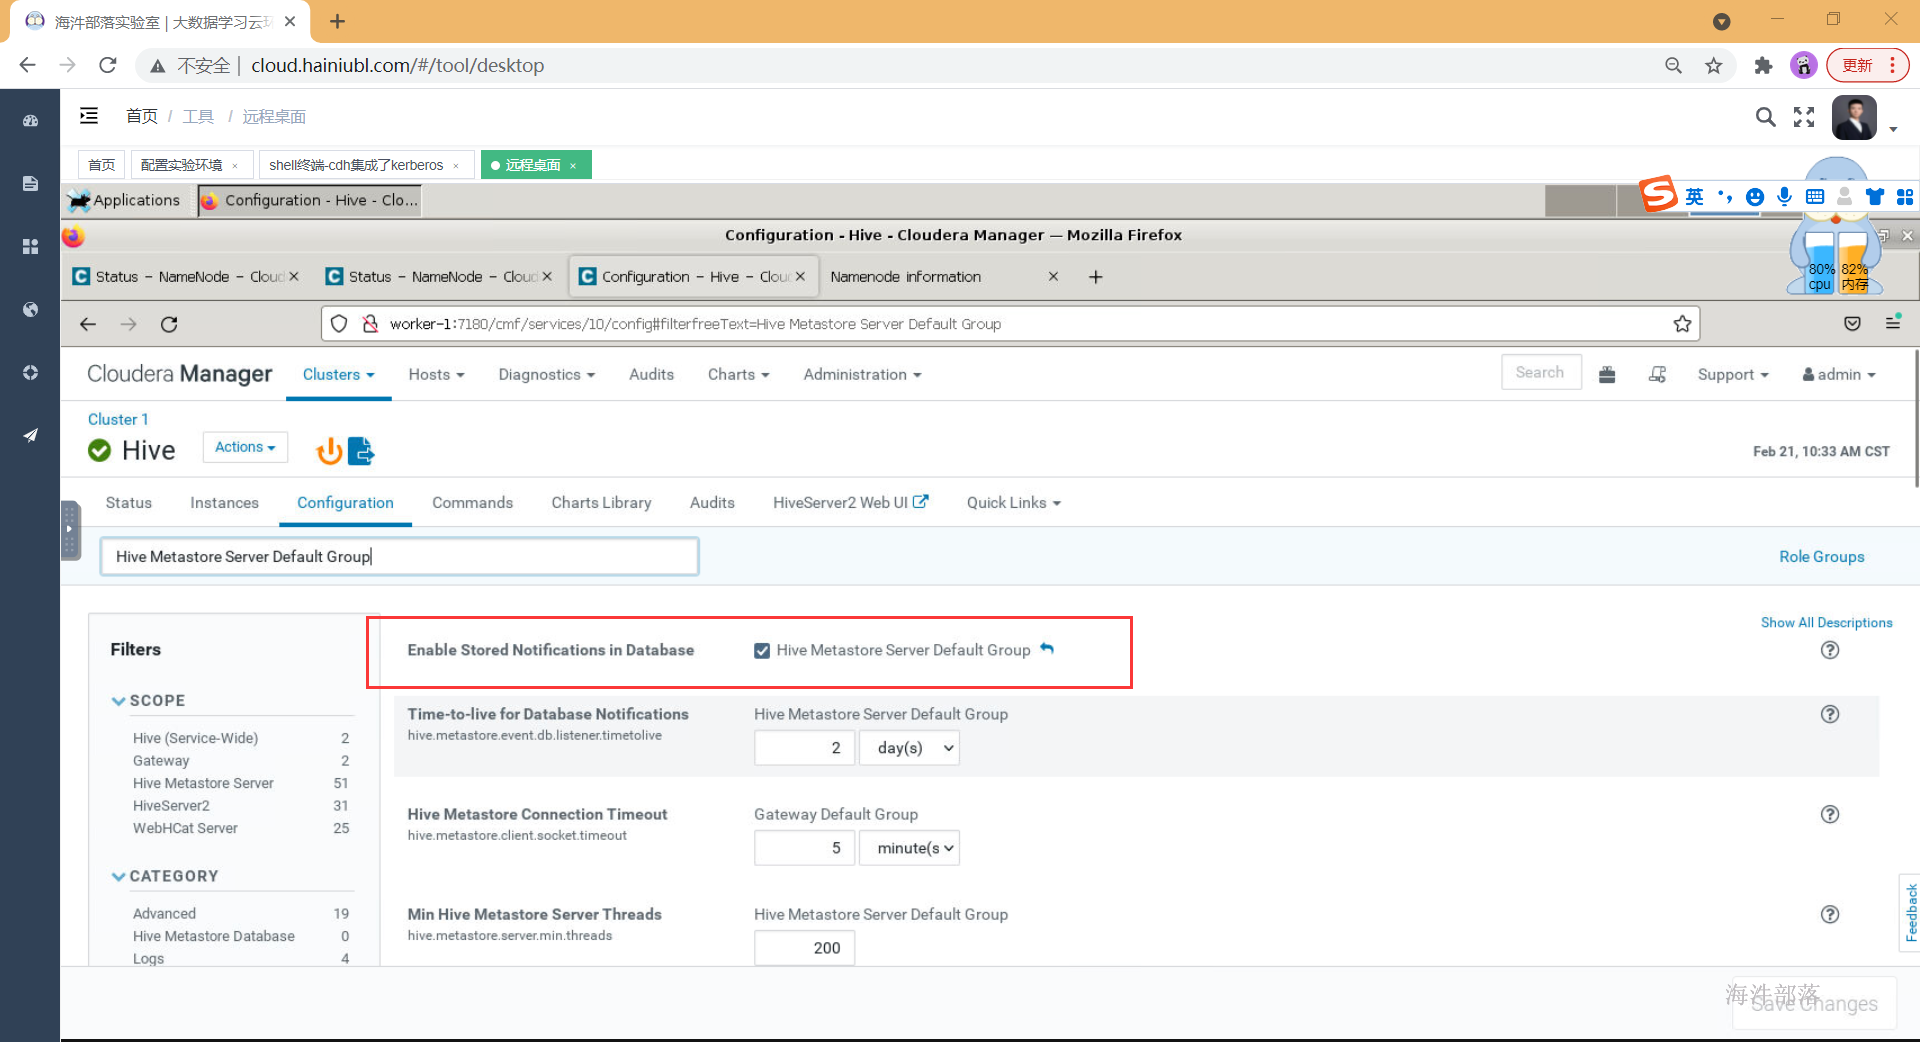The height and width of the screenshot is (1042, 1920).
Task: Open HiveServer2 Web UI link
Action: coord(850,502)
